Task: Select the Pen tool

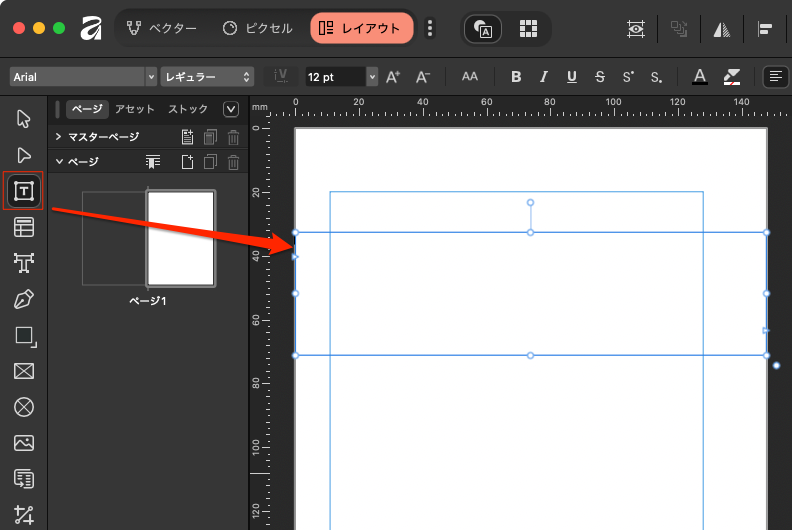Action: tap(24, 299)
